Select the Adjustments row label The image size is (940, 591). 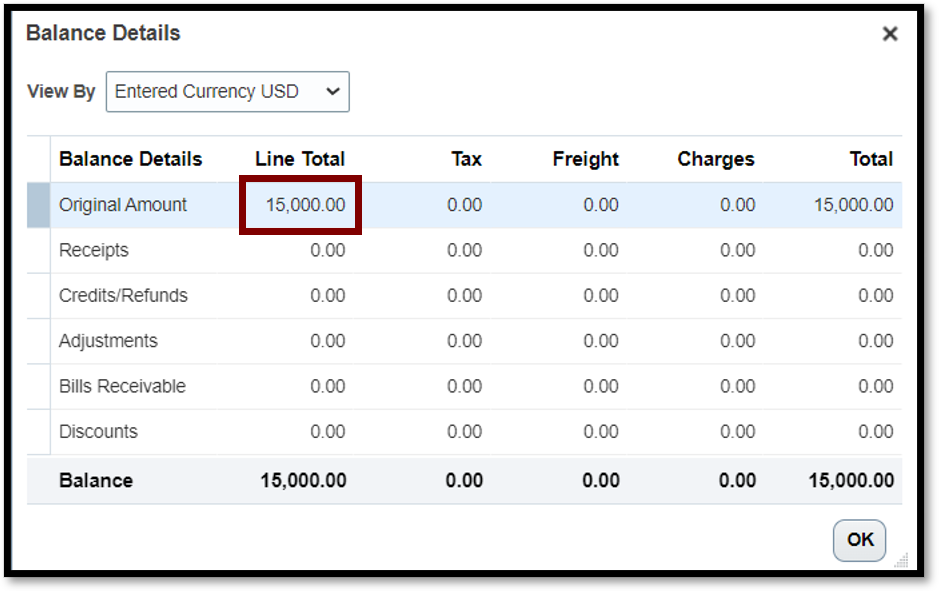[x=108, y=341]
